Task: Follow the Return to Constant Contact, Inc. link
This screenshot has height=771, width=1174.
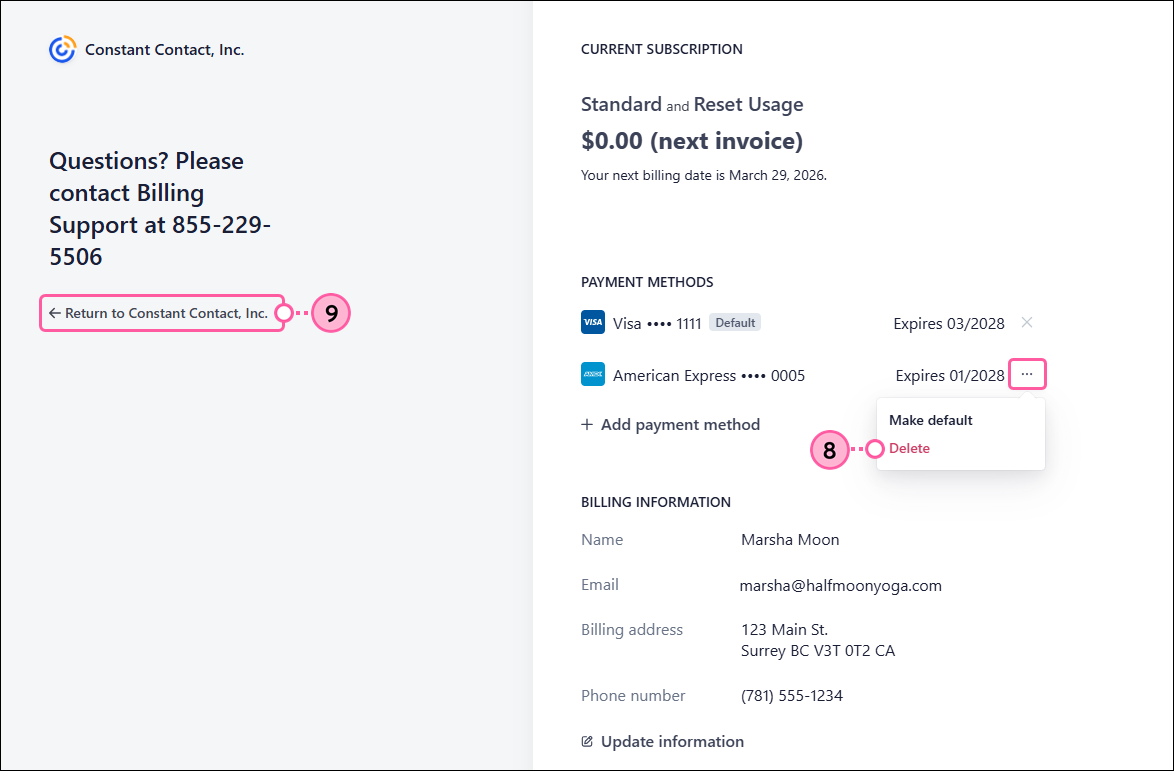Action: 165,313
